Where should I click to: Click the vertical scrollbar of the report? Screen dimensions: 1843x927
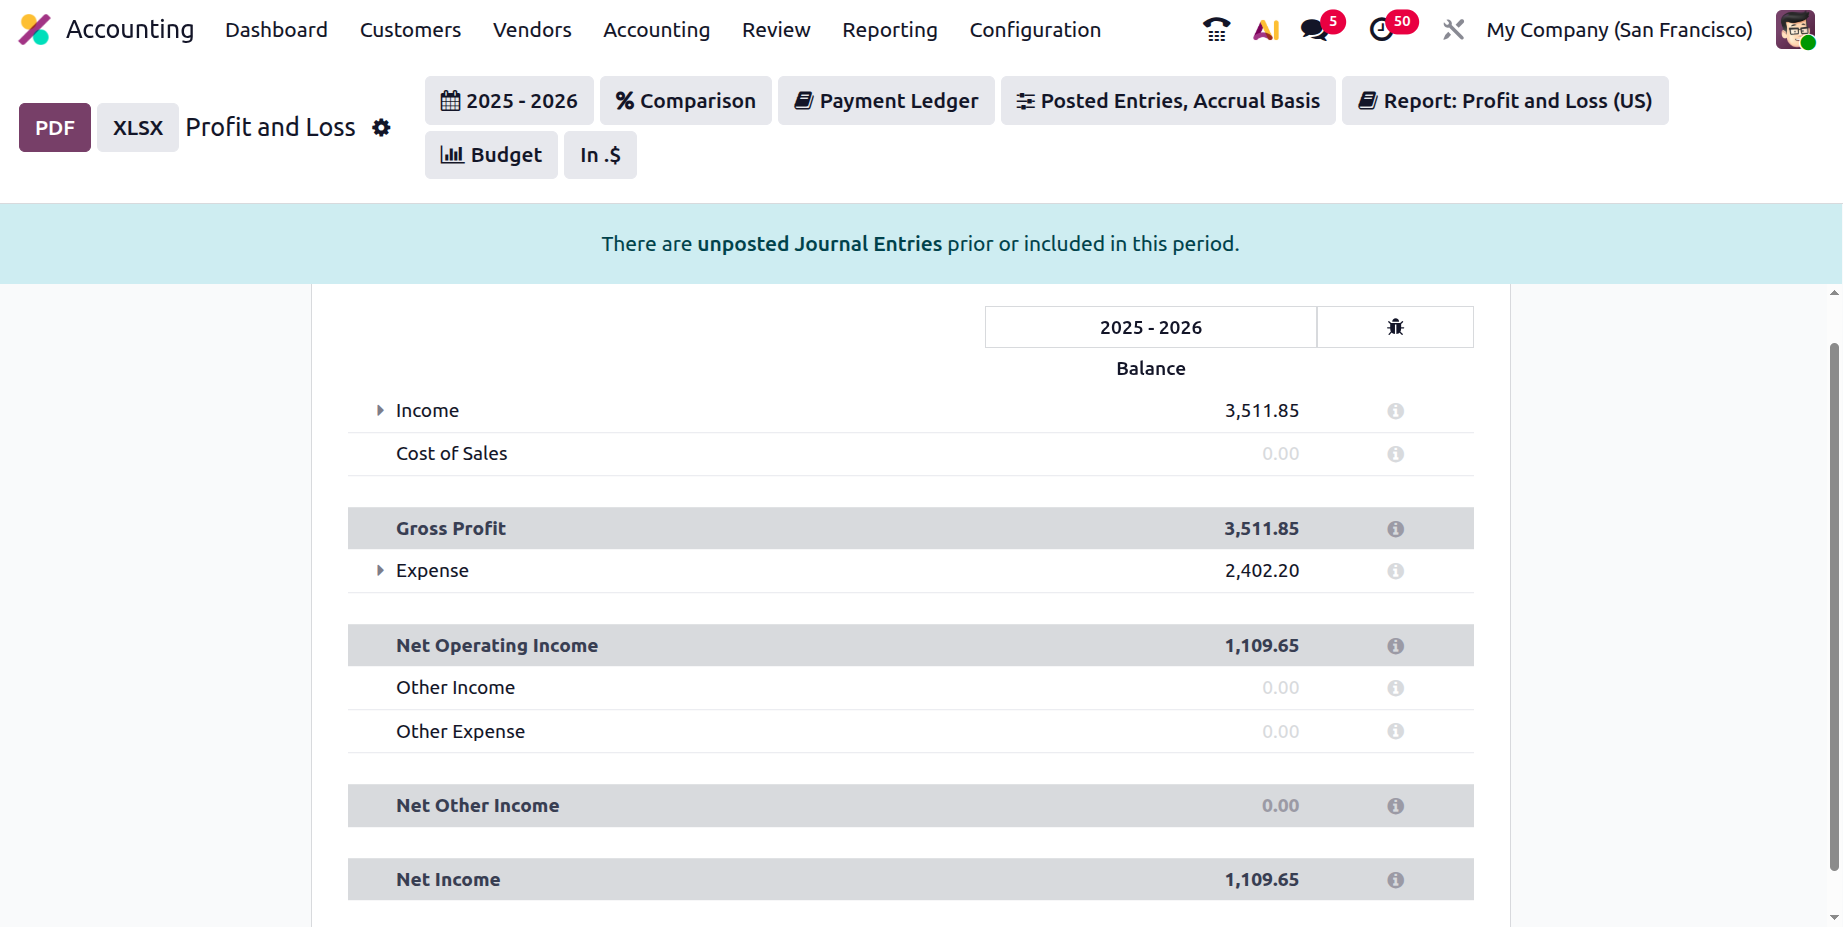click(x=1834, y=600)
